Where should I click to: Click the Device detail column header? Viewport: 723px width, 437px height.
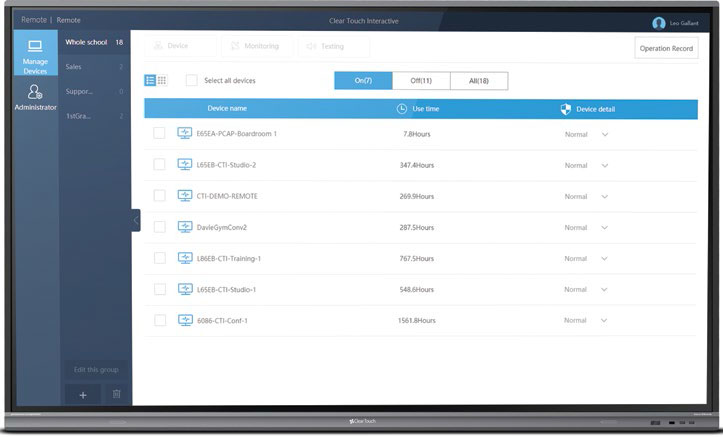click(x=595, y=109)
